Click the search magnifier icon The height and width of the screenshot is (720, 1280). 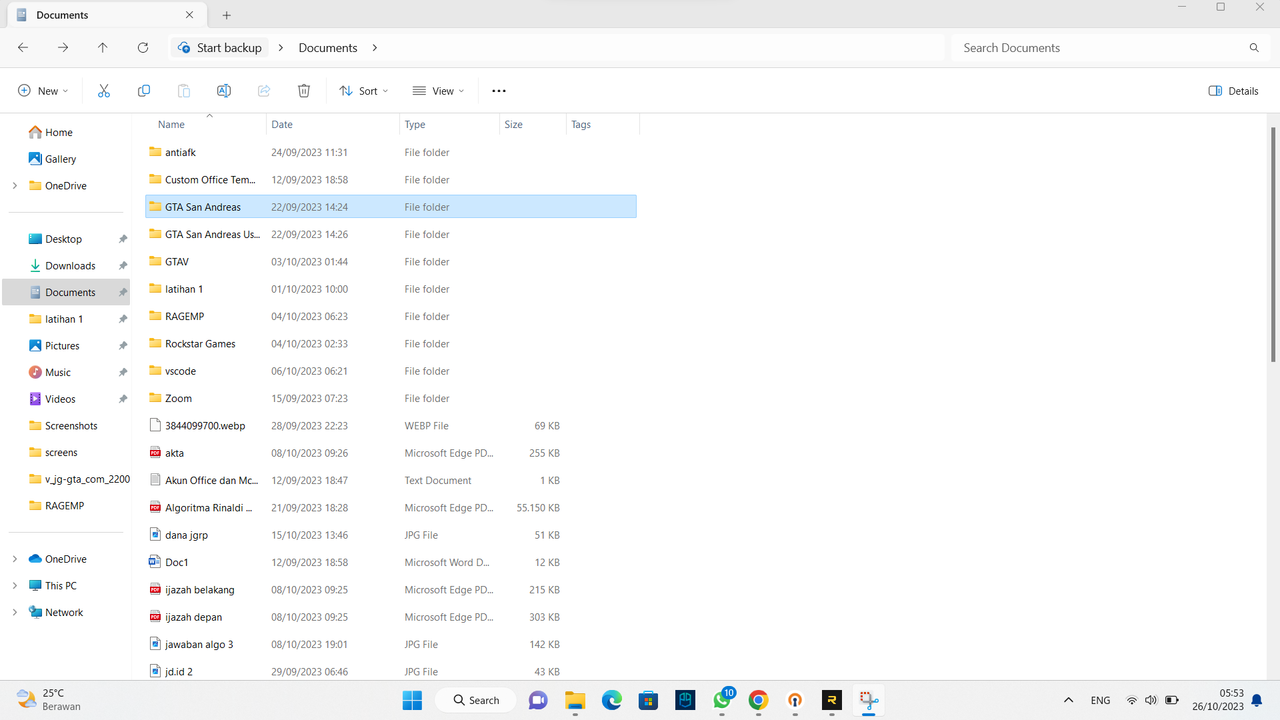pyautogui.click(x=1254, y=48)
